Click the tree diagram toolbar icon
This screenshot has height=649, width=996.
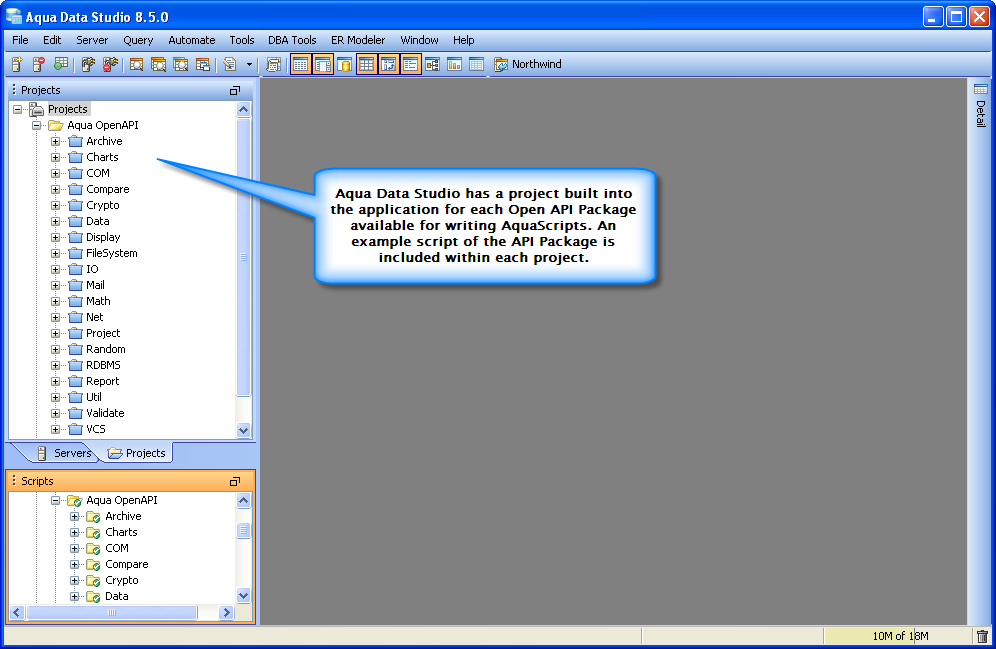pos(433,64)
